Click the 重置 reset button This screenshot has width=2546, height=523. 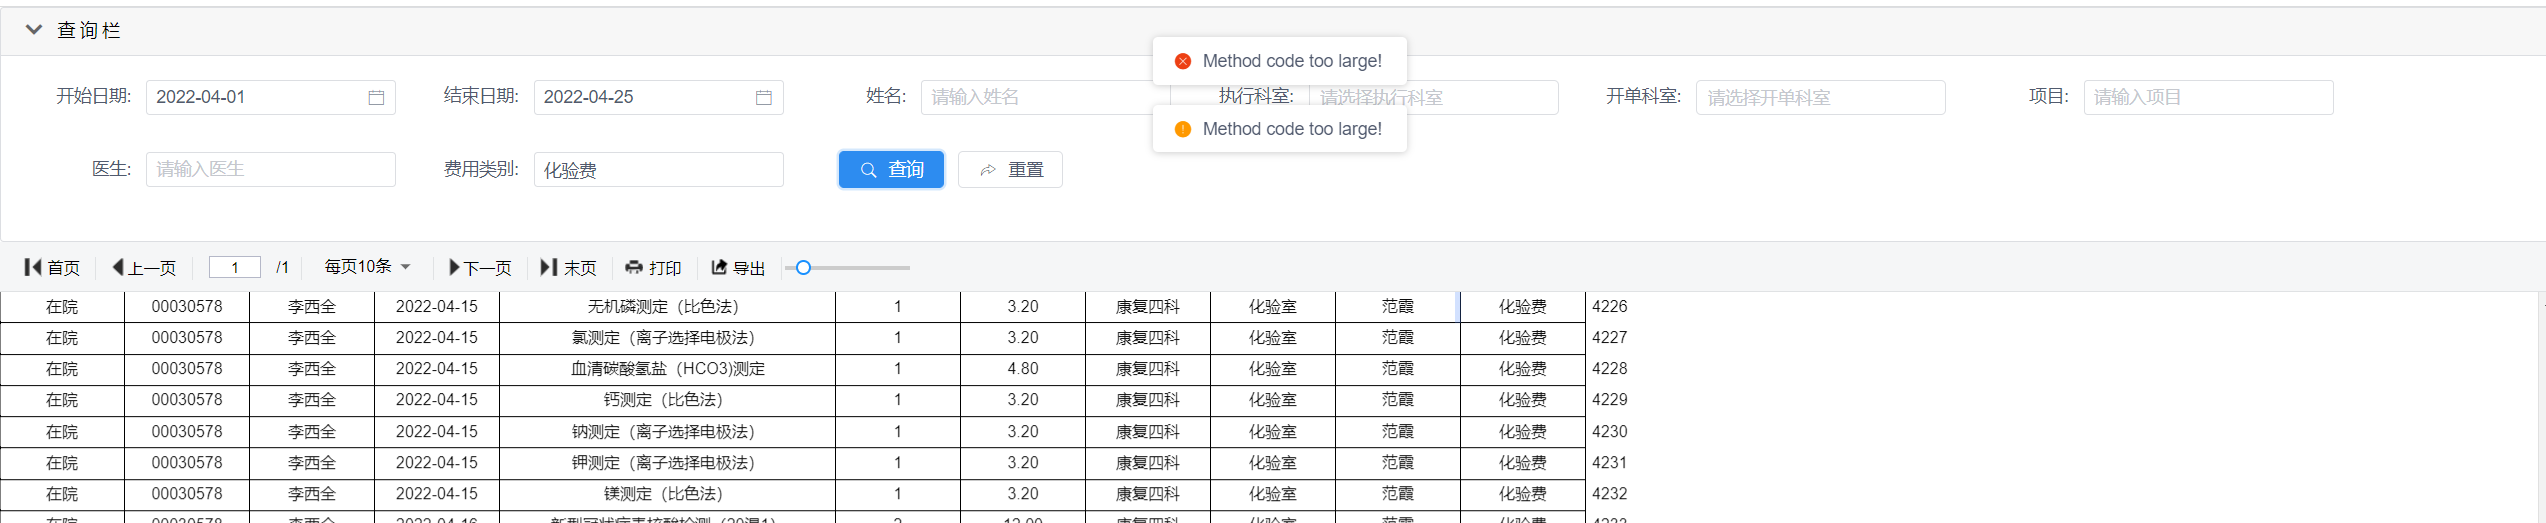(x=1010, y=169)
